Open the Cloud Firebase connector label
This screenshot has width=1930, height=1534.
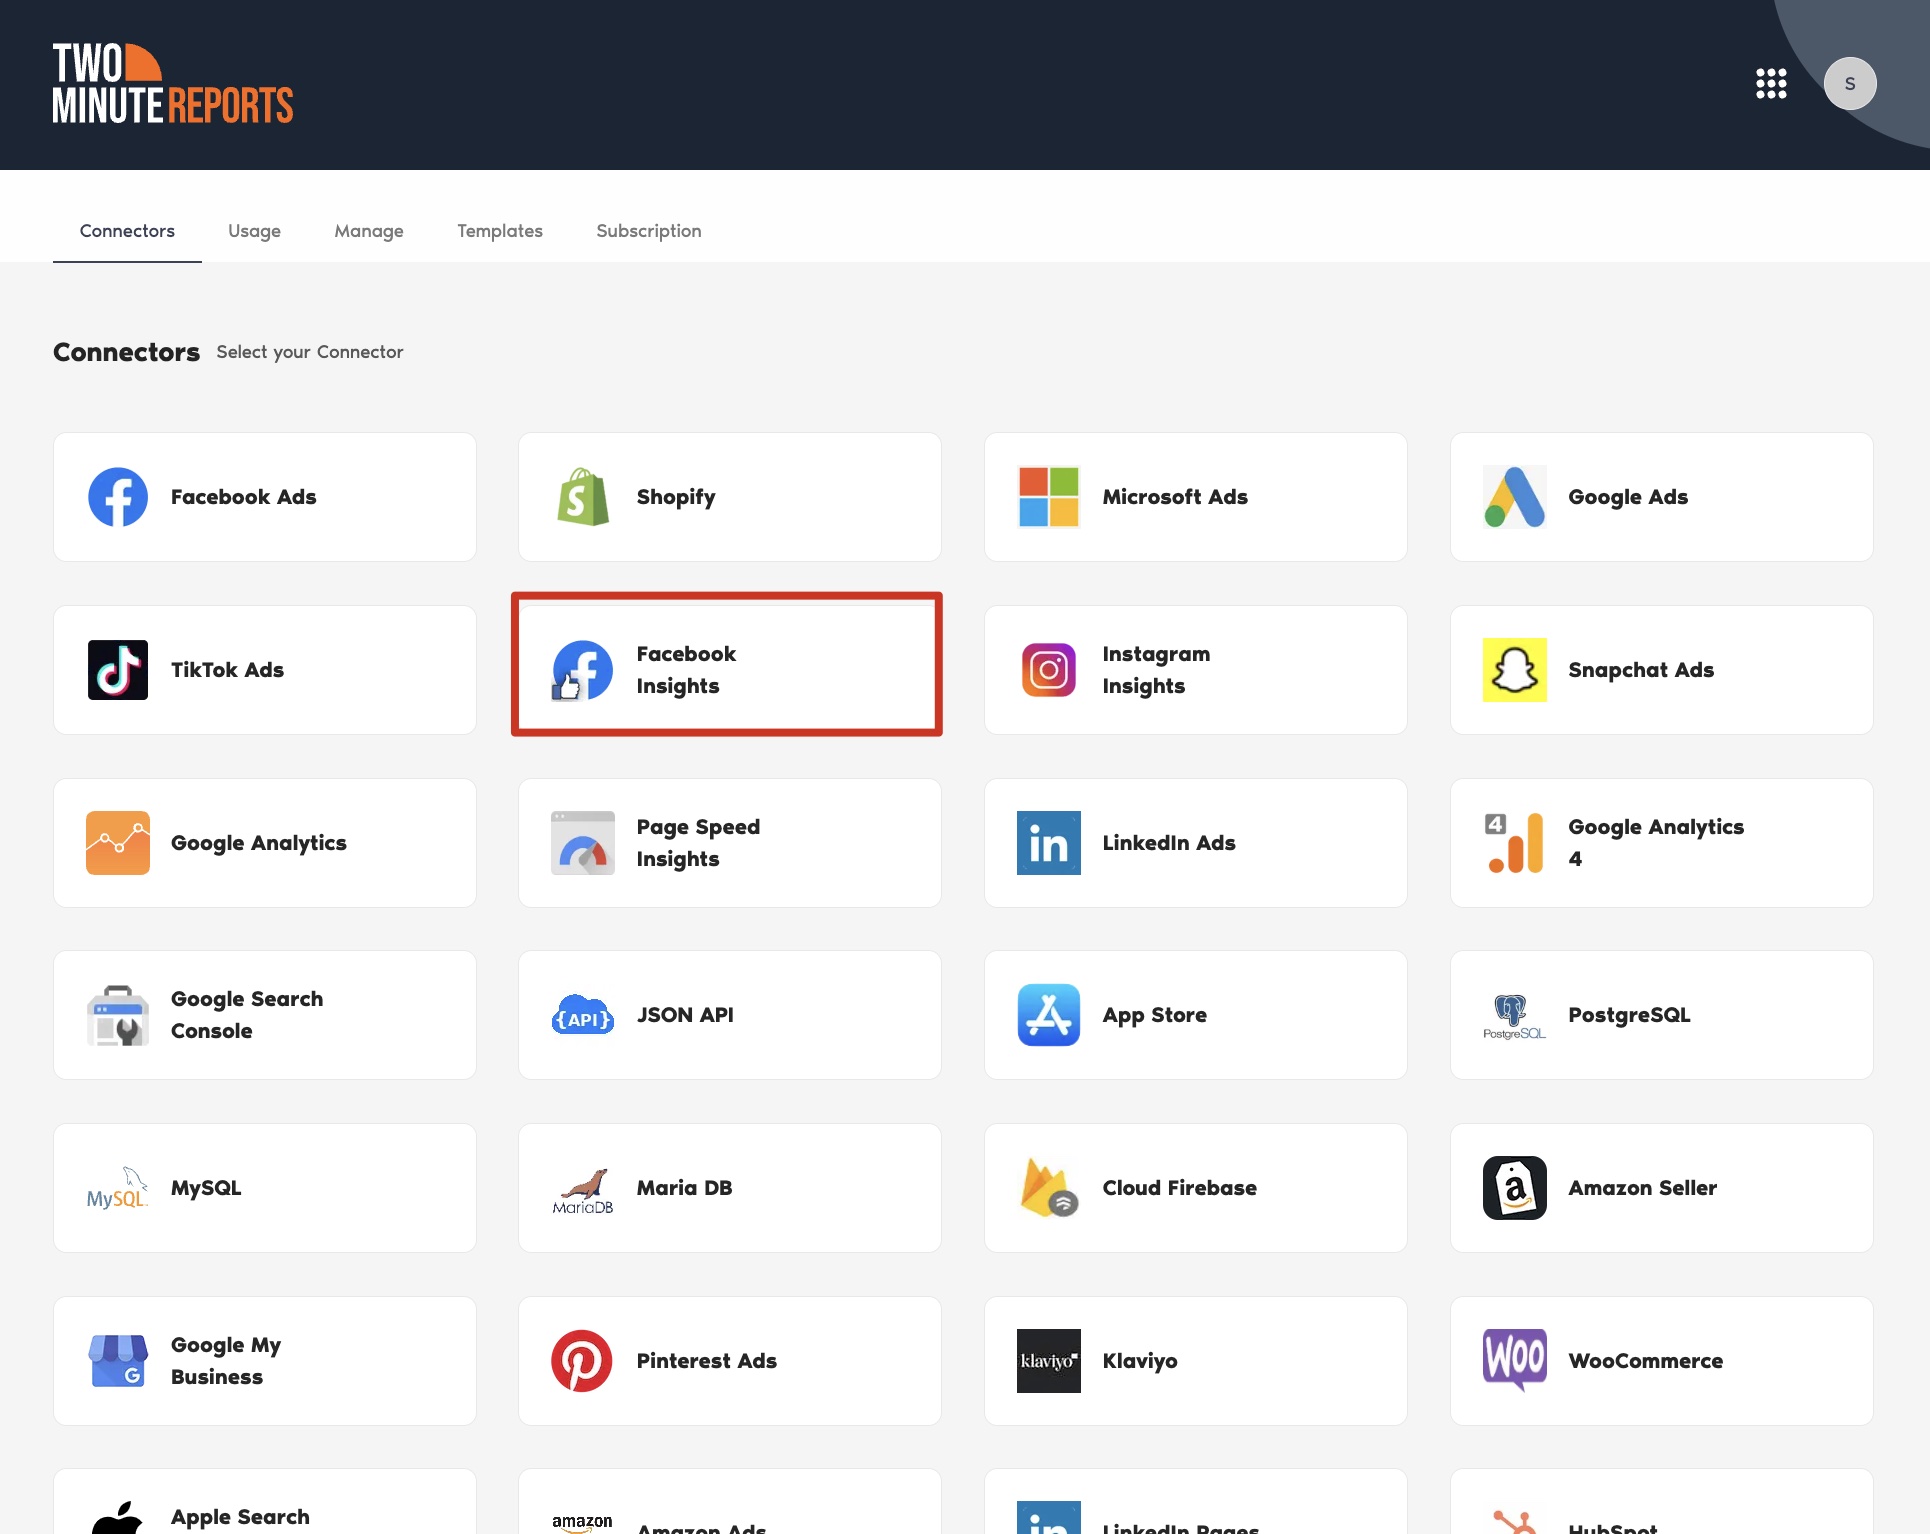click(x=1180, y=1188)
